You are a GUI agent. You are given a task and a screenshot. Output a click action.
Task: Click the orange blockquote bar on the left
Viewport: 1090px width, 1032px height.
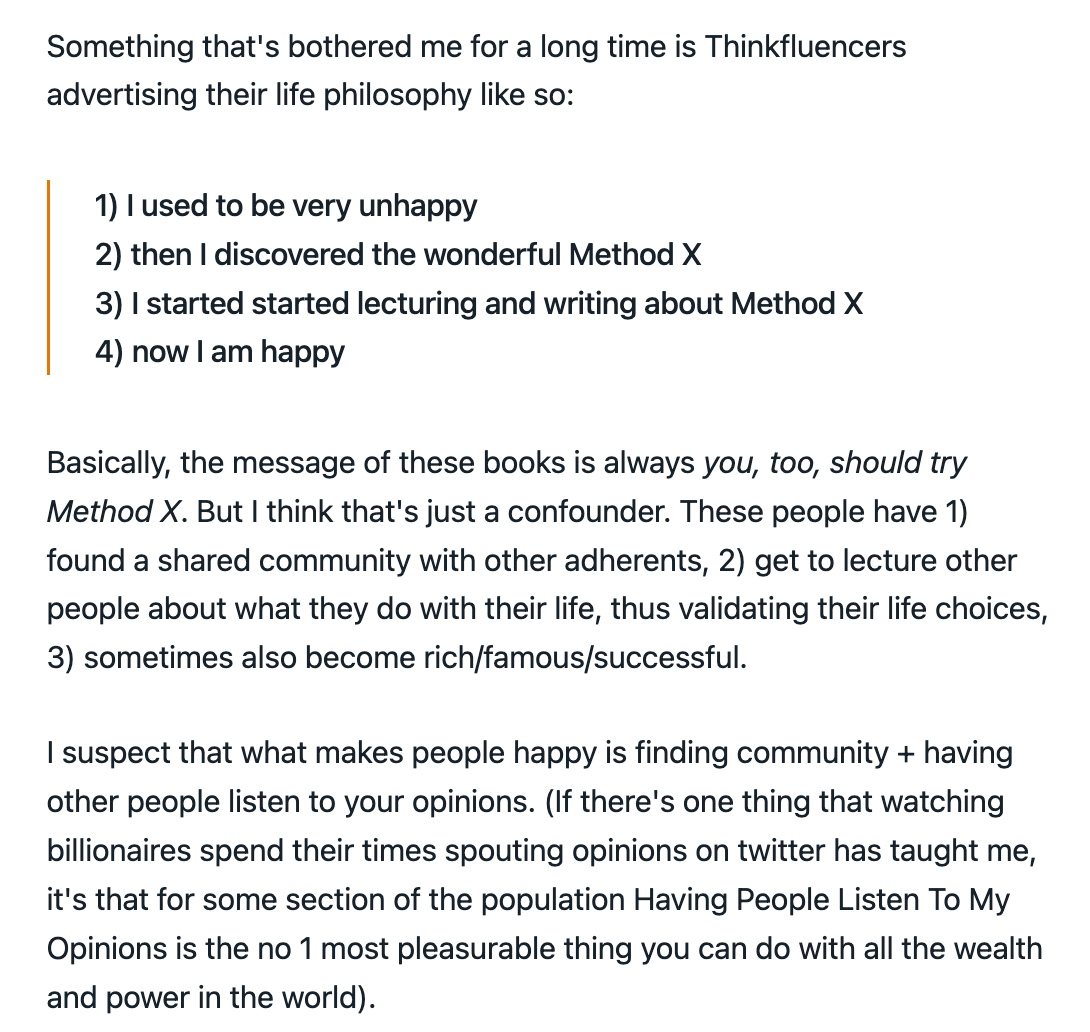coord(48,278)
